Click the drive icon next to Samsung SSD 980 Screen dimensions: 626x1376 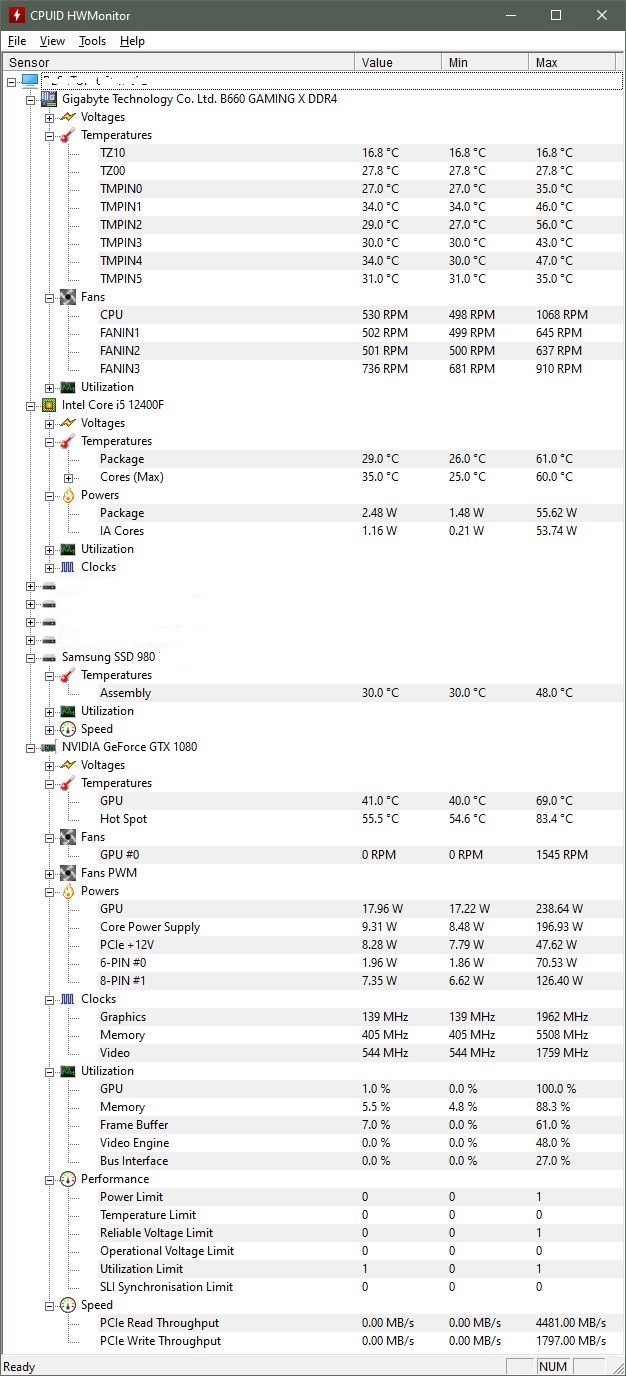(48, 657)
